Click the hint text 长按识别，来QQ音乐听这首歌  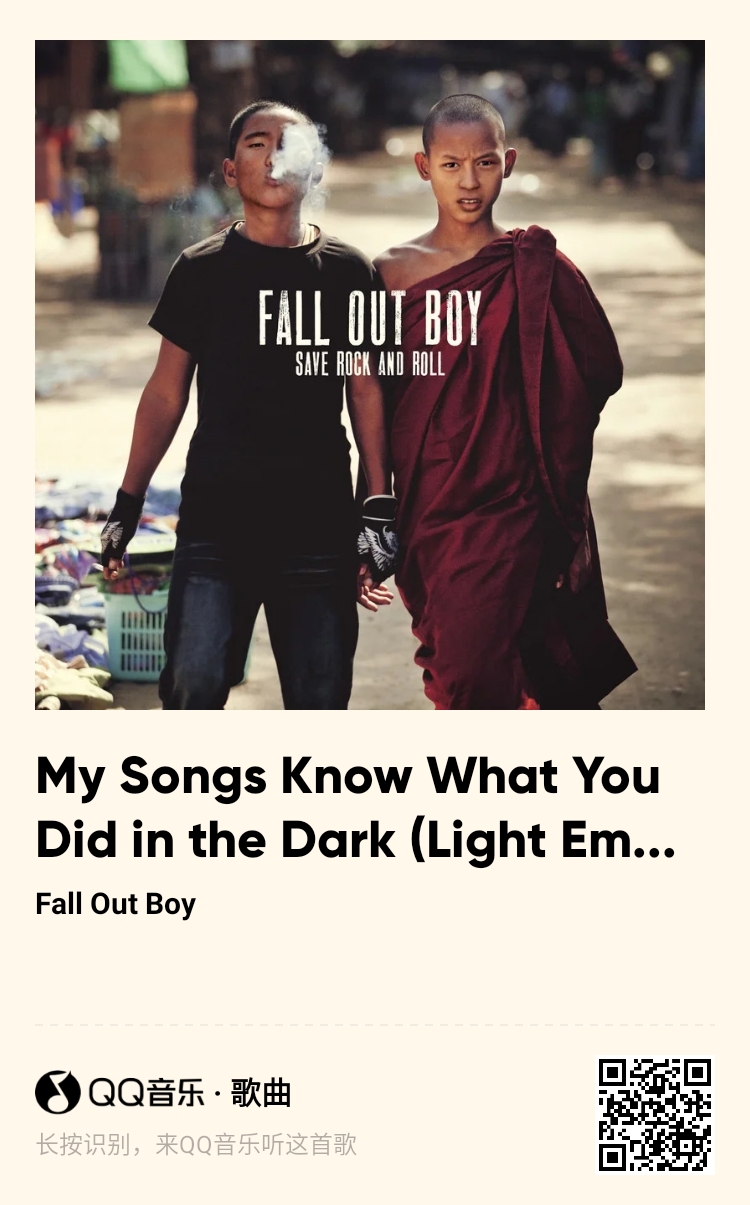196,1145
